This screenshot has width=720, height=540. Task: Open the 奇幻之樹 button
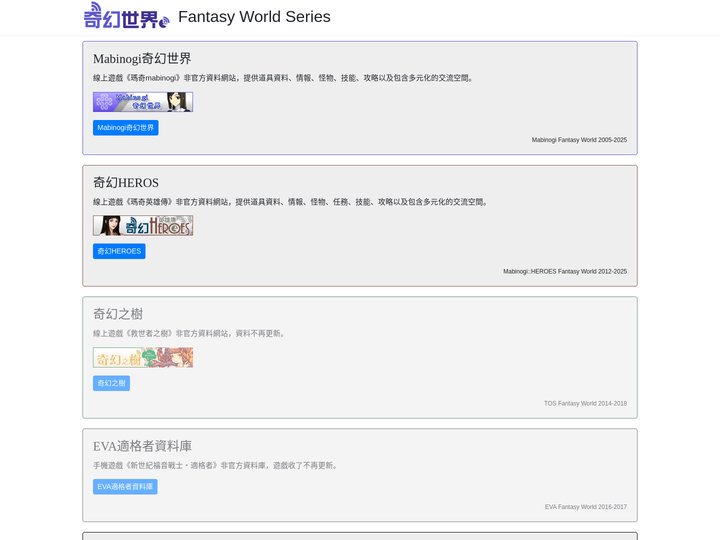111,383
